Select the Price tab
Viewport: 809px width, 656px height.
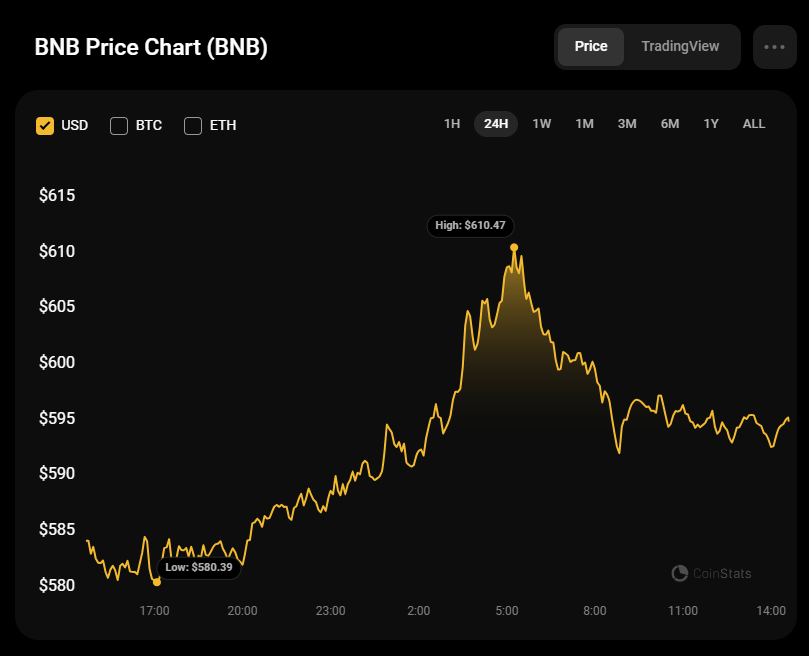coord(591,46)
